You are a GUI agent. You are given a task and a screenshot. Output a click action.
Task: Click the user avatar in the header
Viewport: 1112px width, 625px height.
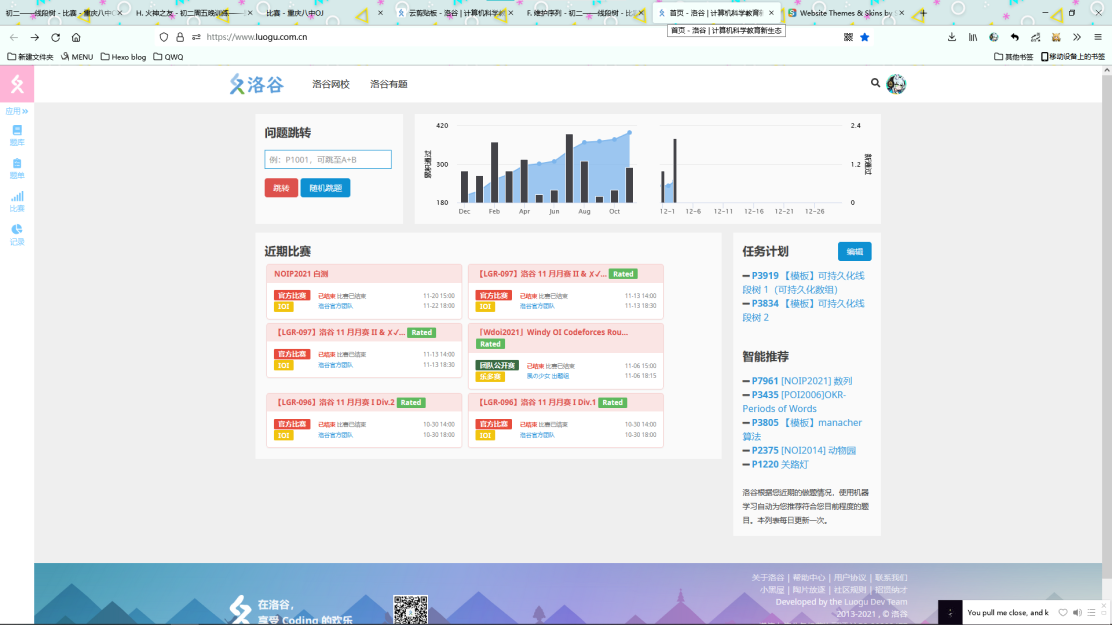pyautogui.click(x=896, y=84)
